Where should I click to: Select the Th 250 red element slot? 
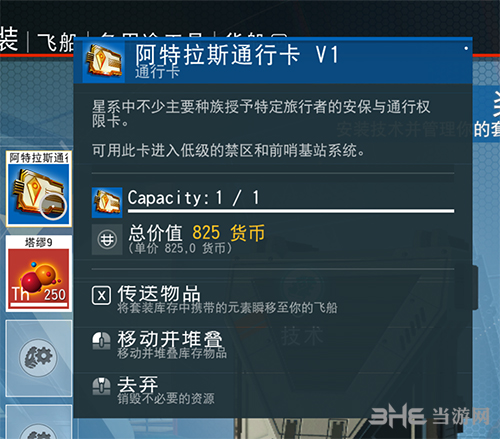(39, 274)
